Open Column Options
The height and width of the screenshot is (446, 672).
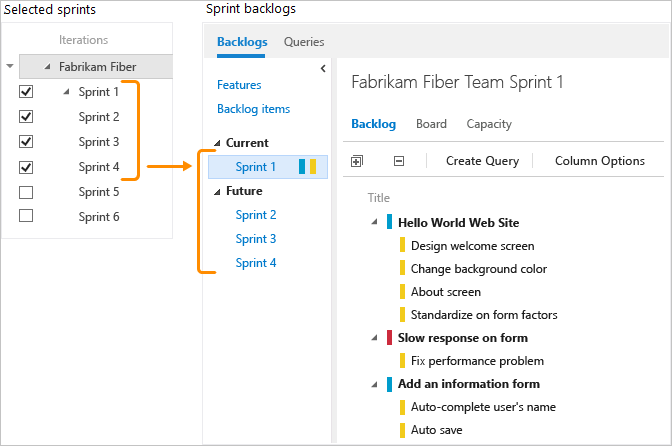point(600,161)
